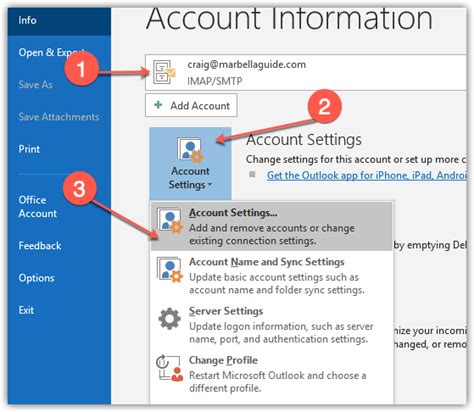This screenshot has width=474, height=412.
Task: Click the Account Settings heading text
Action: [x=304, y=139]
